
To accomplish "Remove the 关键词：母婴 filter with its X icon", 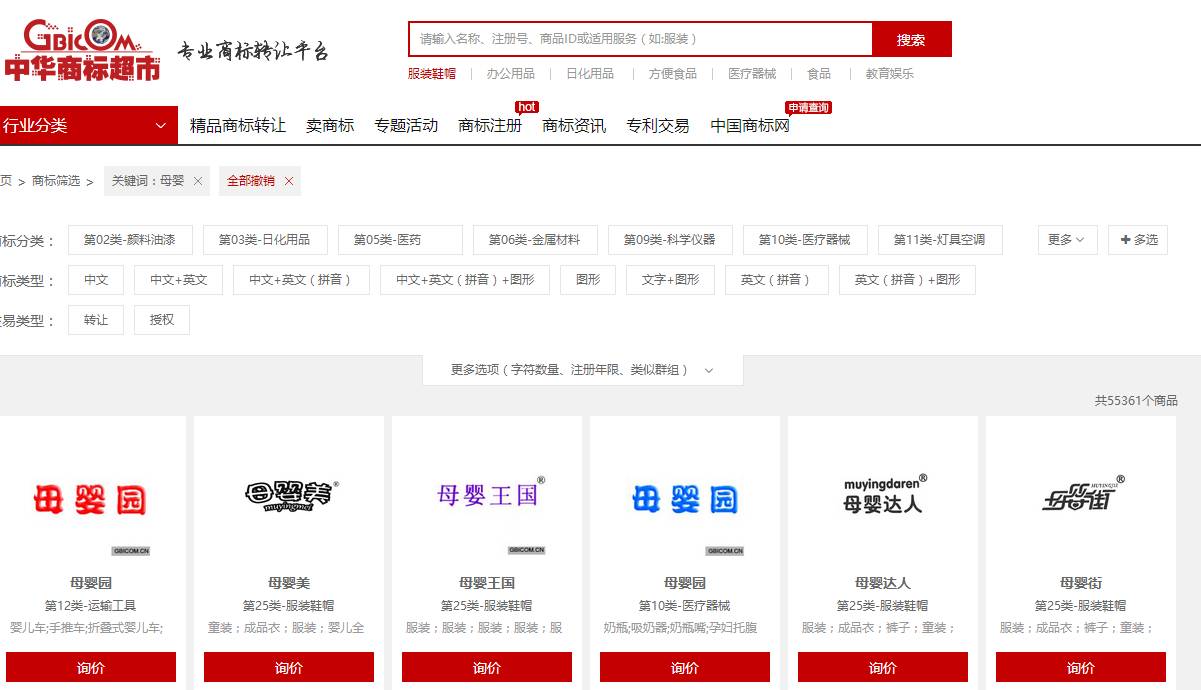I will pyautogui.click(x=196, y=181).
